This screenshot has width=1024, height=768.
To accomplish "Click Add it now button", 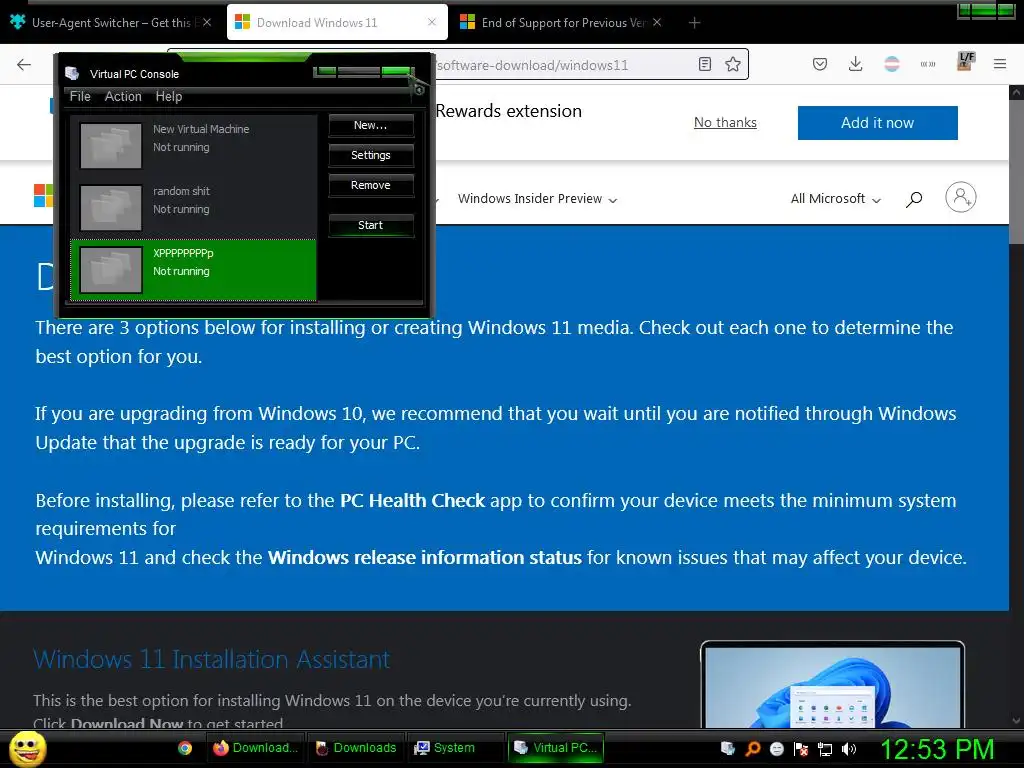I will coord(878,123).
